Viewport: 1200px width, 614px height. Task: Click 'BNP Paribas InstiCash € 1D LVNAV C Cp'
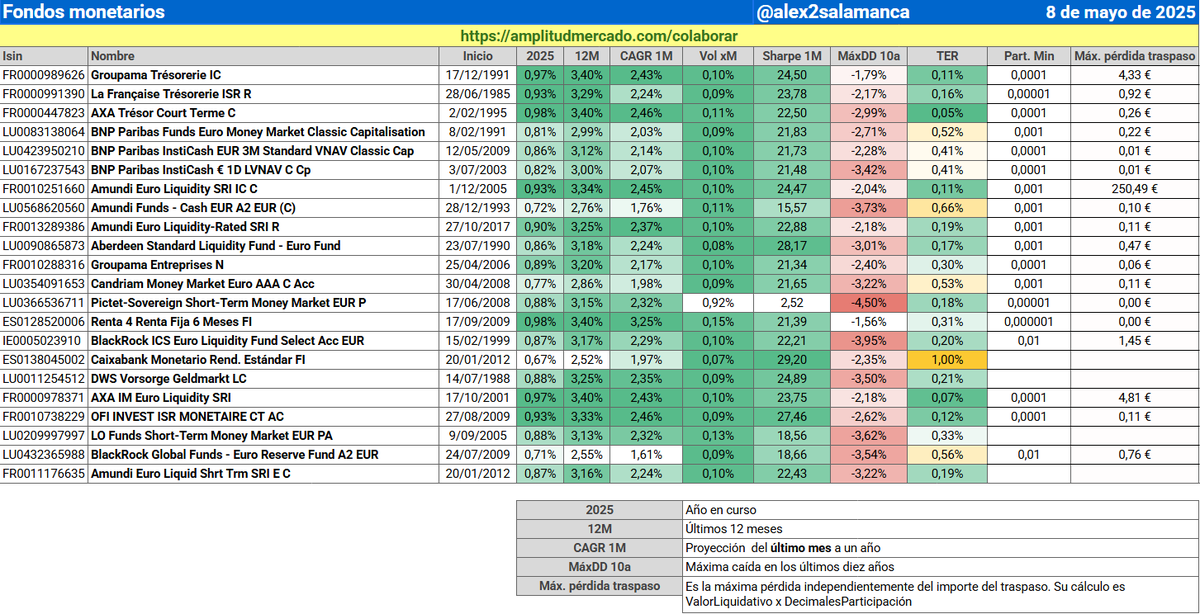click(200, 170)
